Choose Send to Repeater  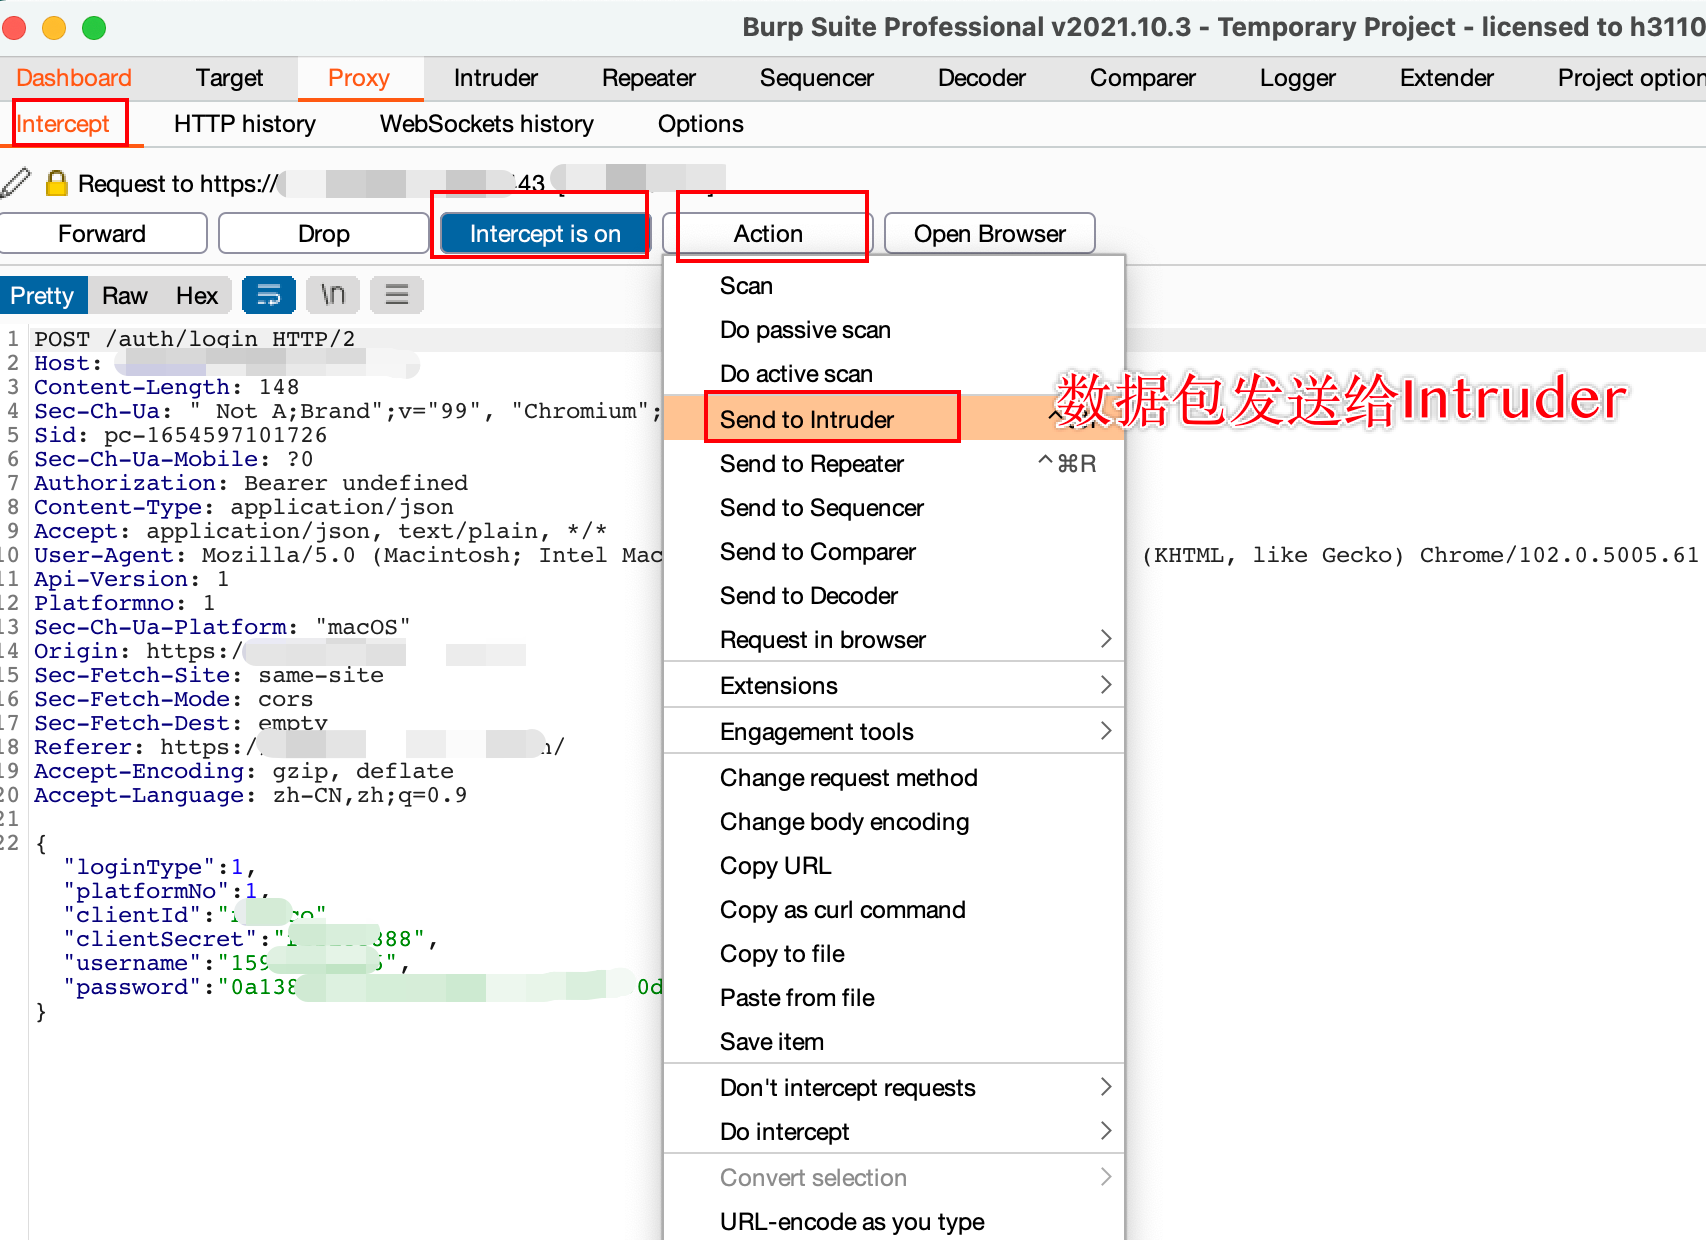click(894, 464)
